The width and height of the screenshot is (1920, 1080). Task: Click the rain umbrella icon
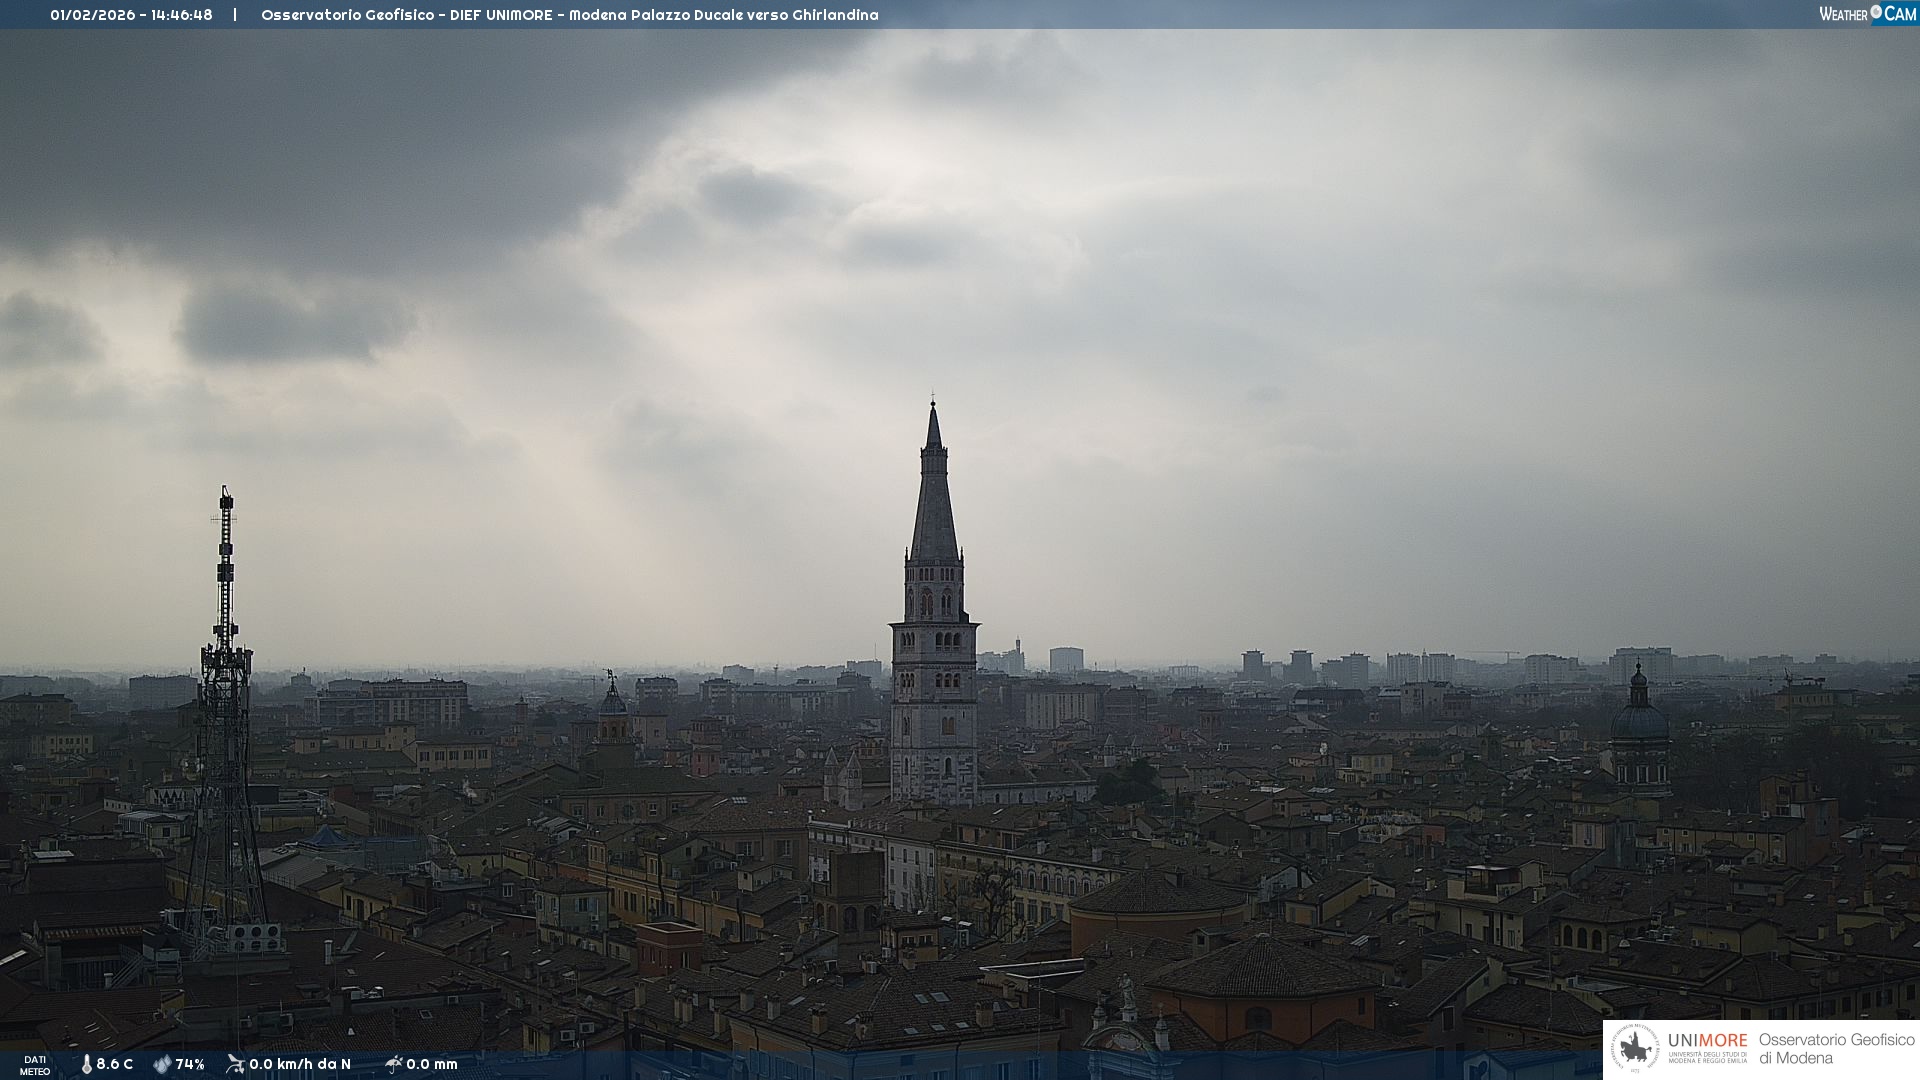point(393,1064)
